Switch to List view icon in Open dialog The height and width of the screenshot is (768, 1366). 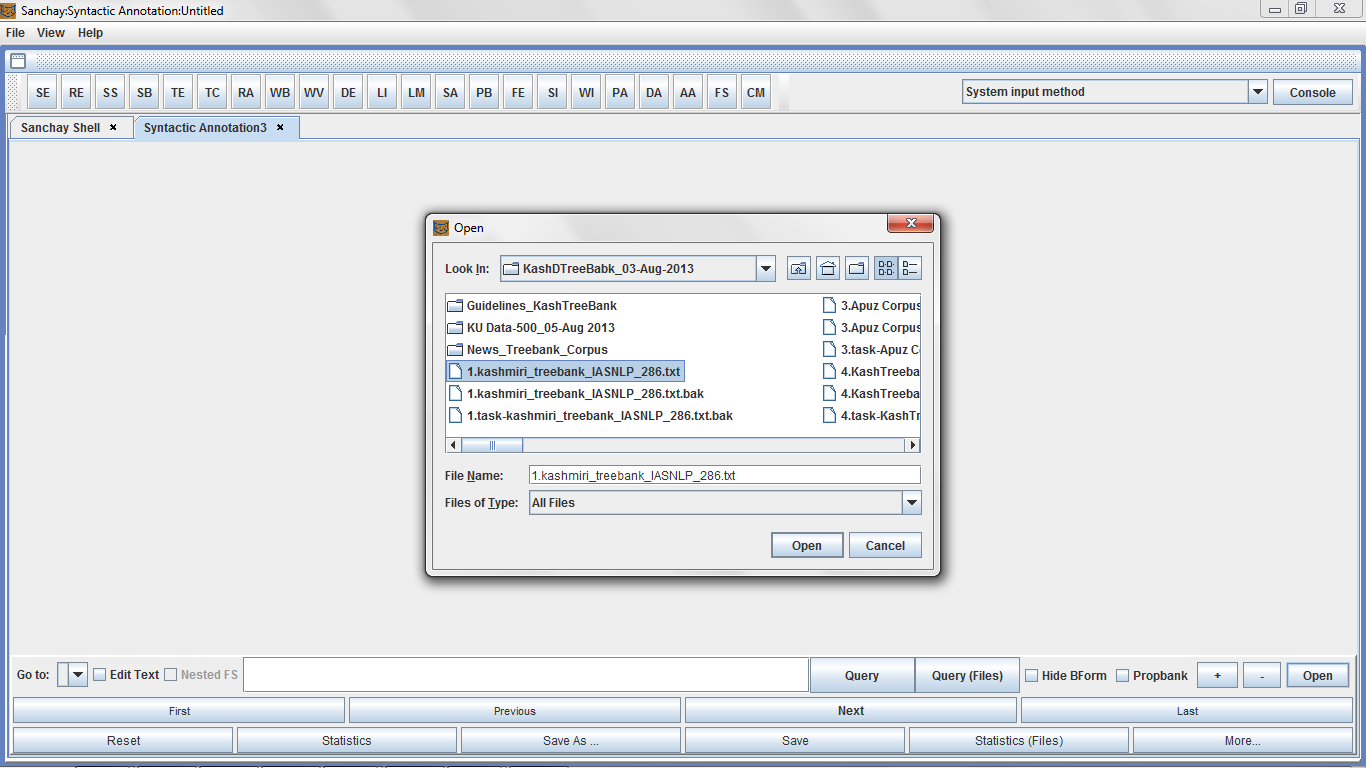click(x=886, y=268)
